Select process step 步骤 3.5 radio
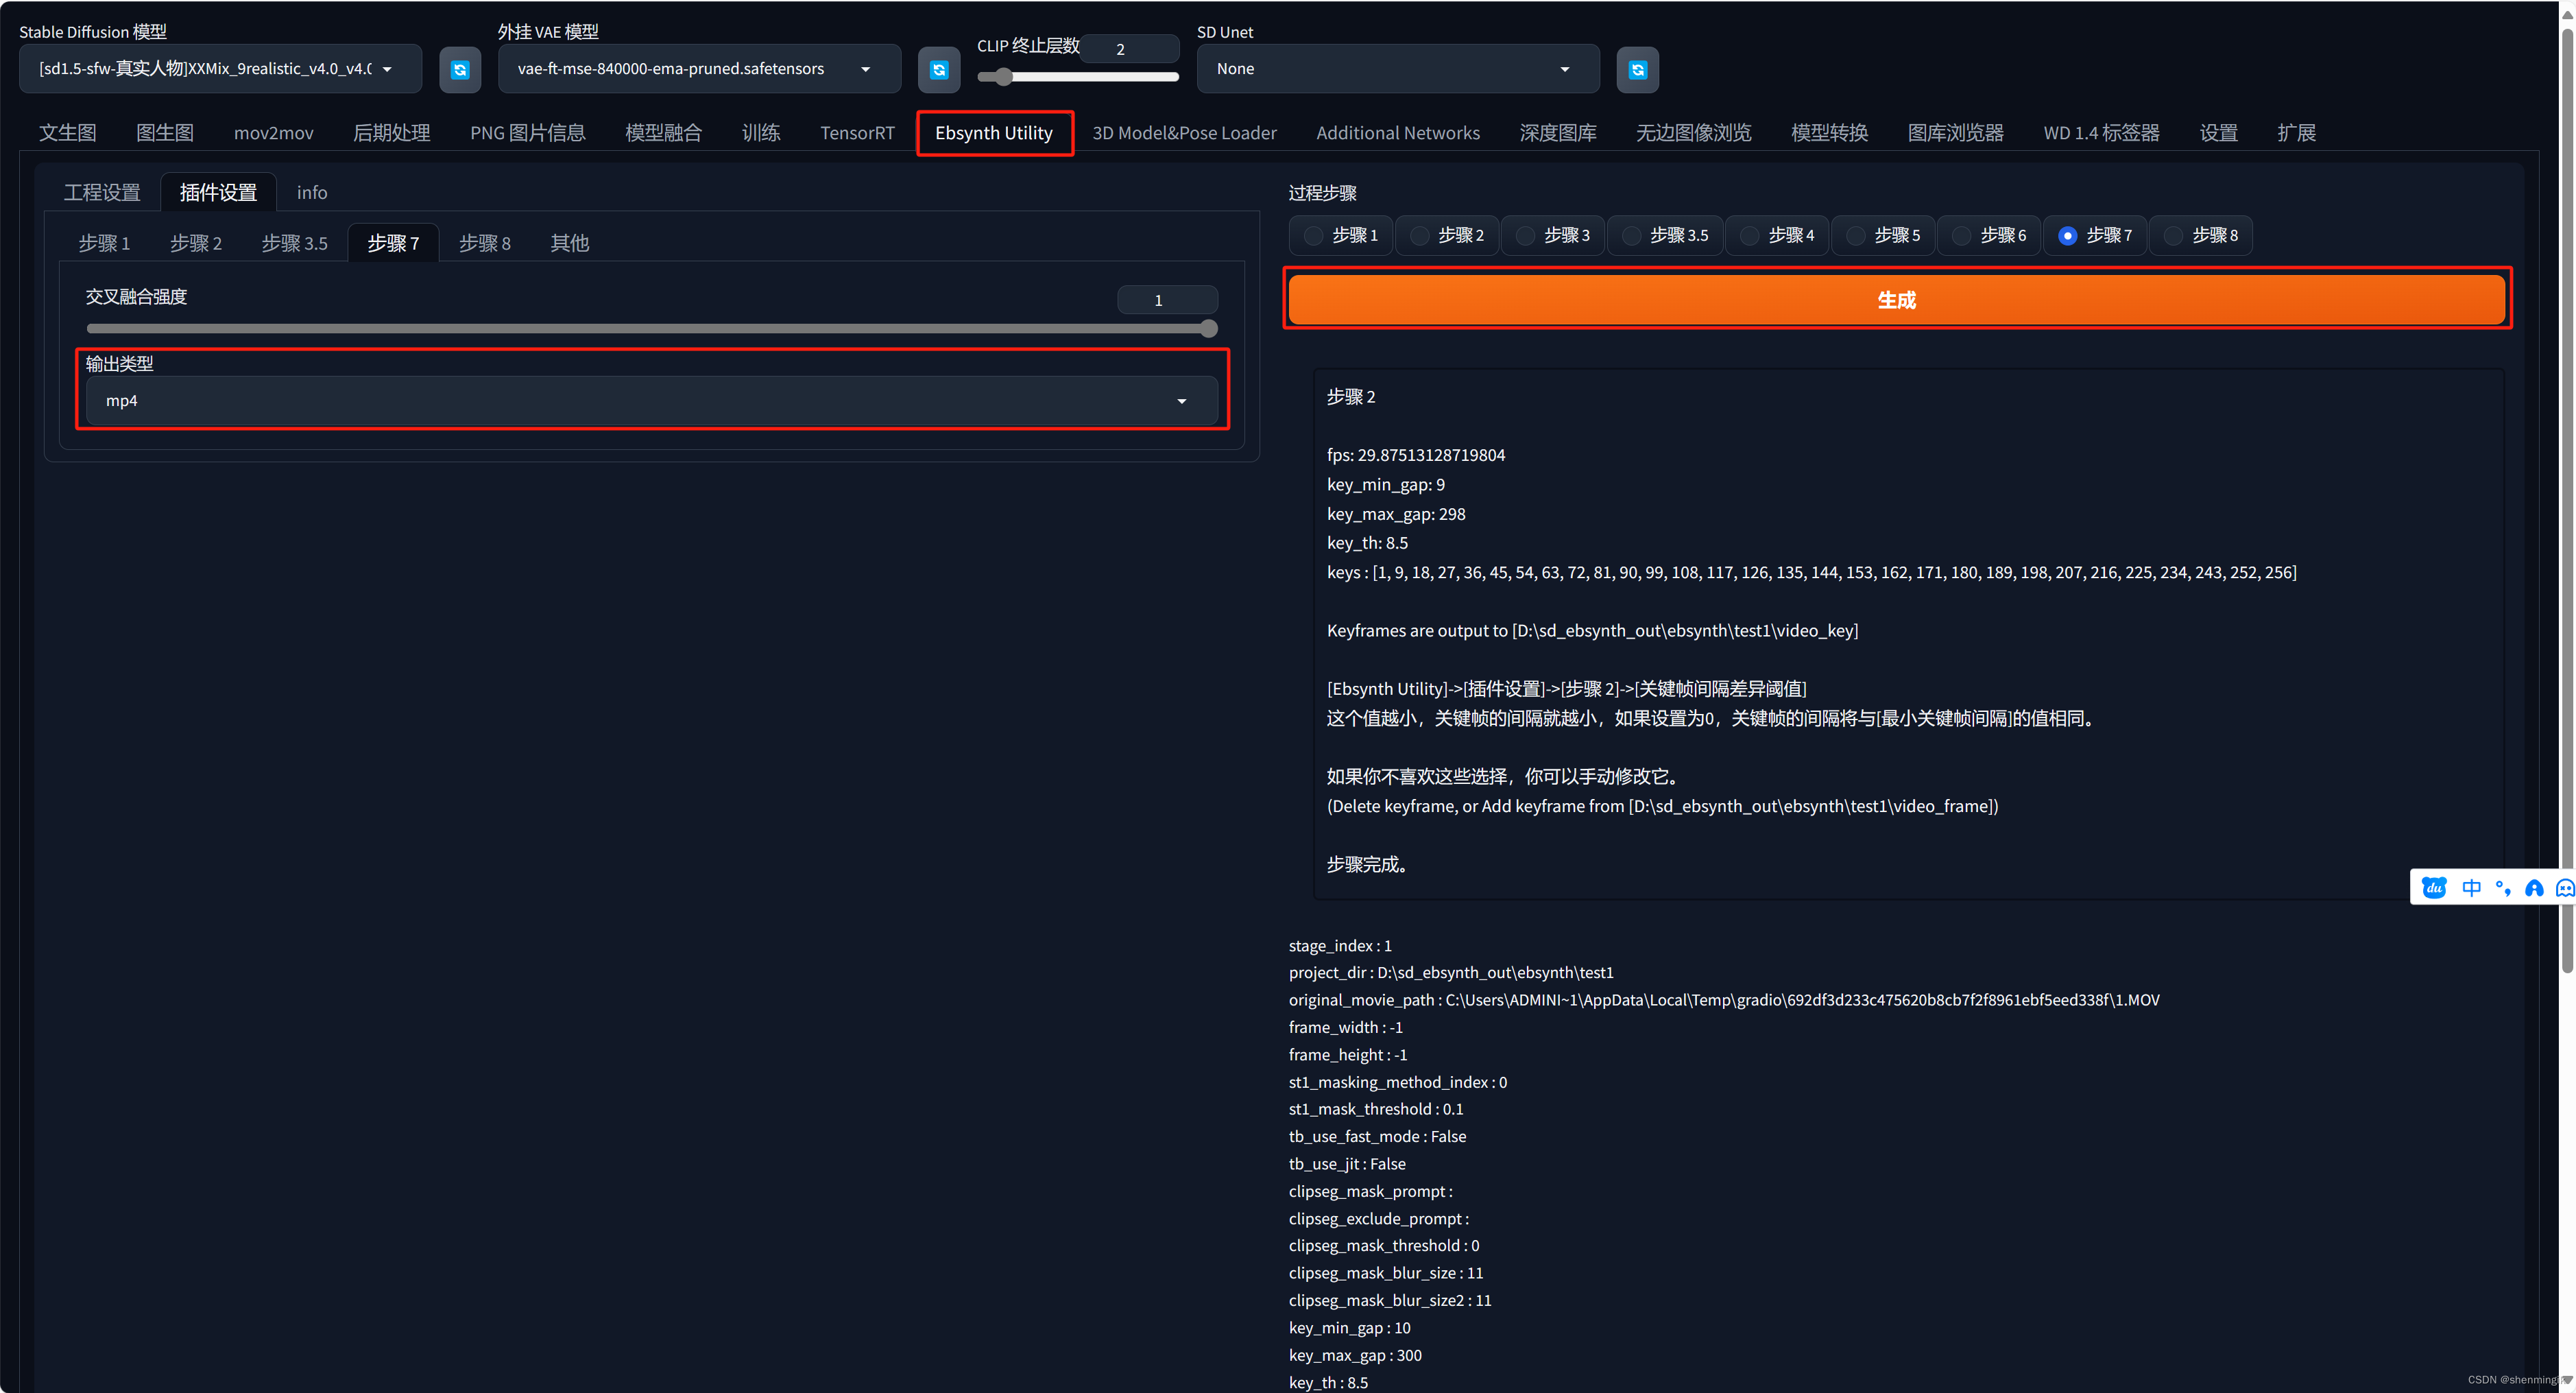 [x=1665, y=235]
